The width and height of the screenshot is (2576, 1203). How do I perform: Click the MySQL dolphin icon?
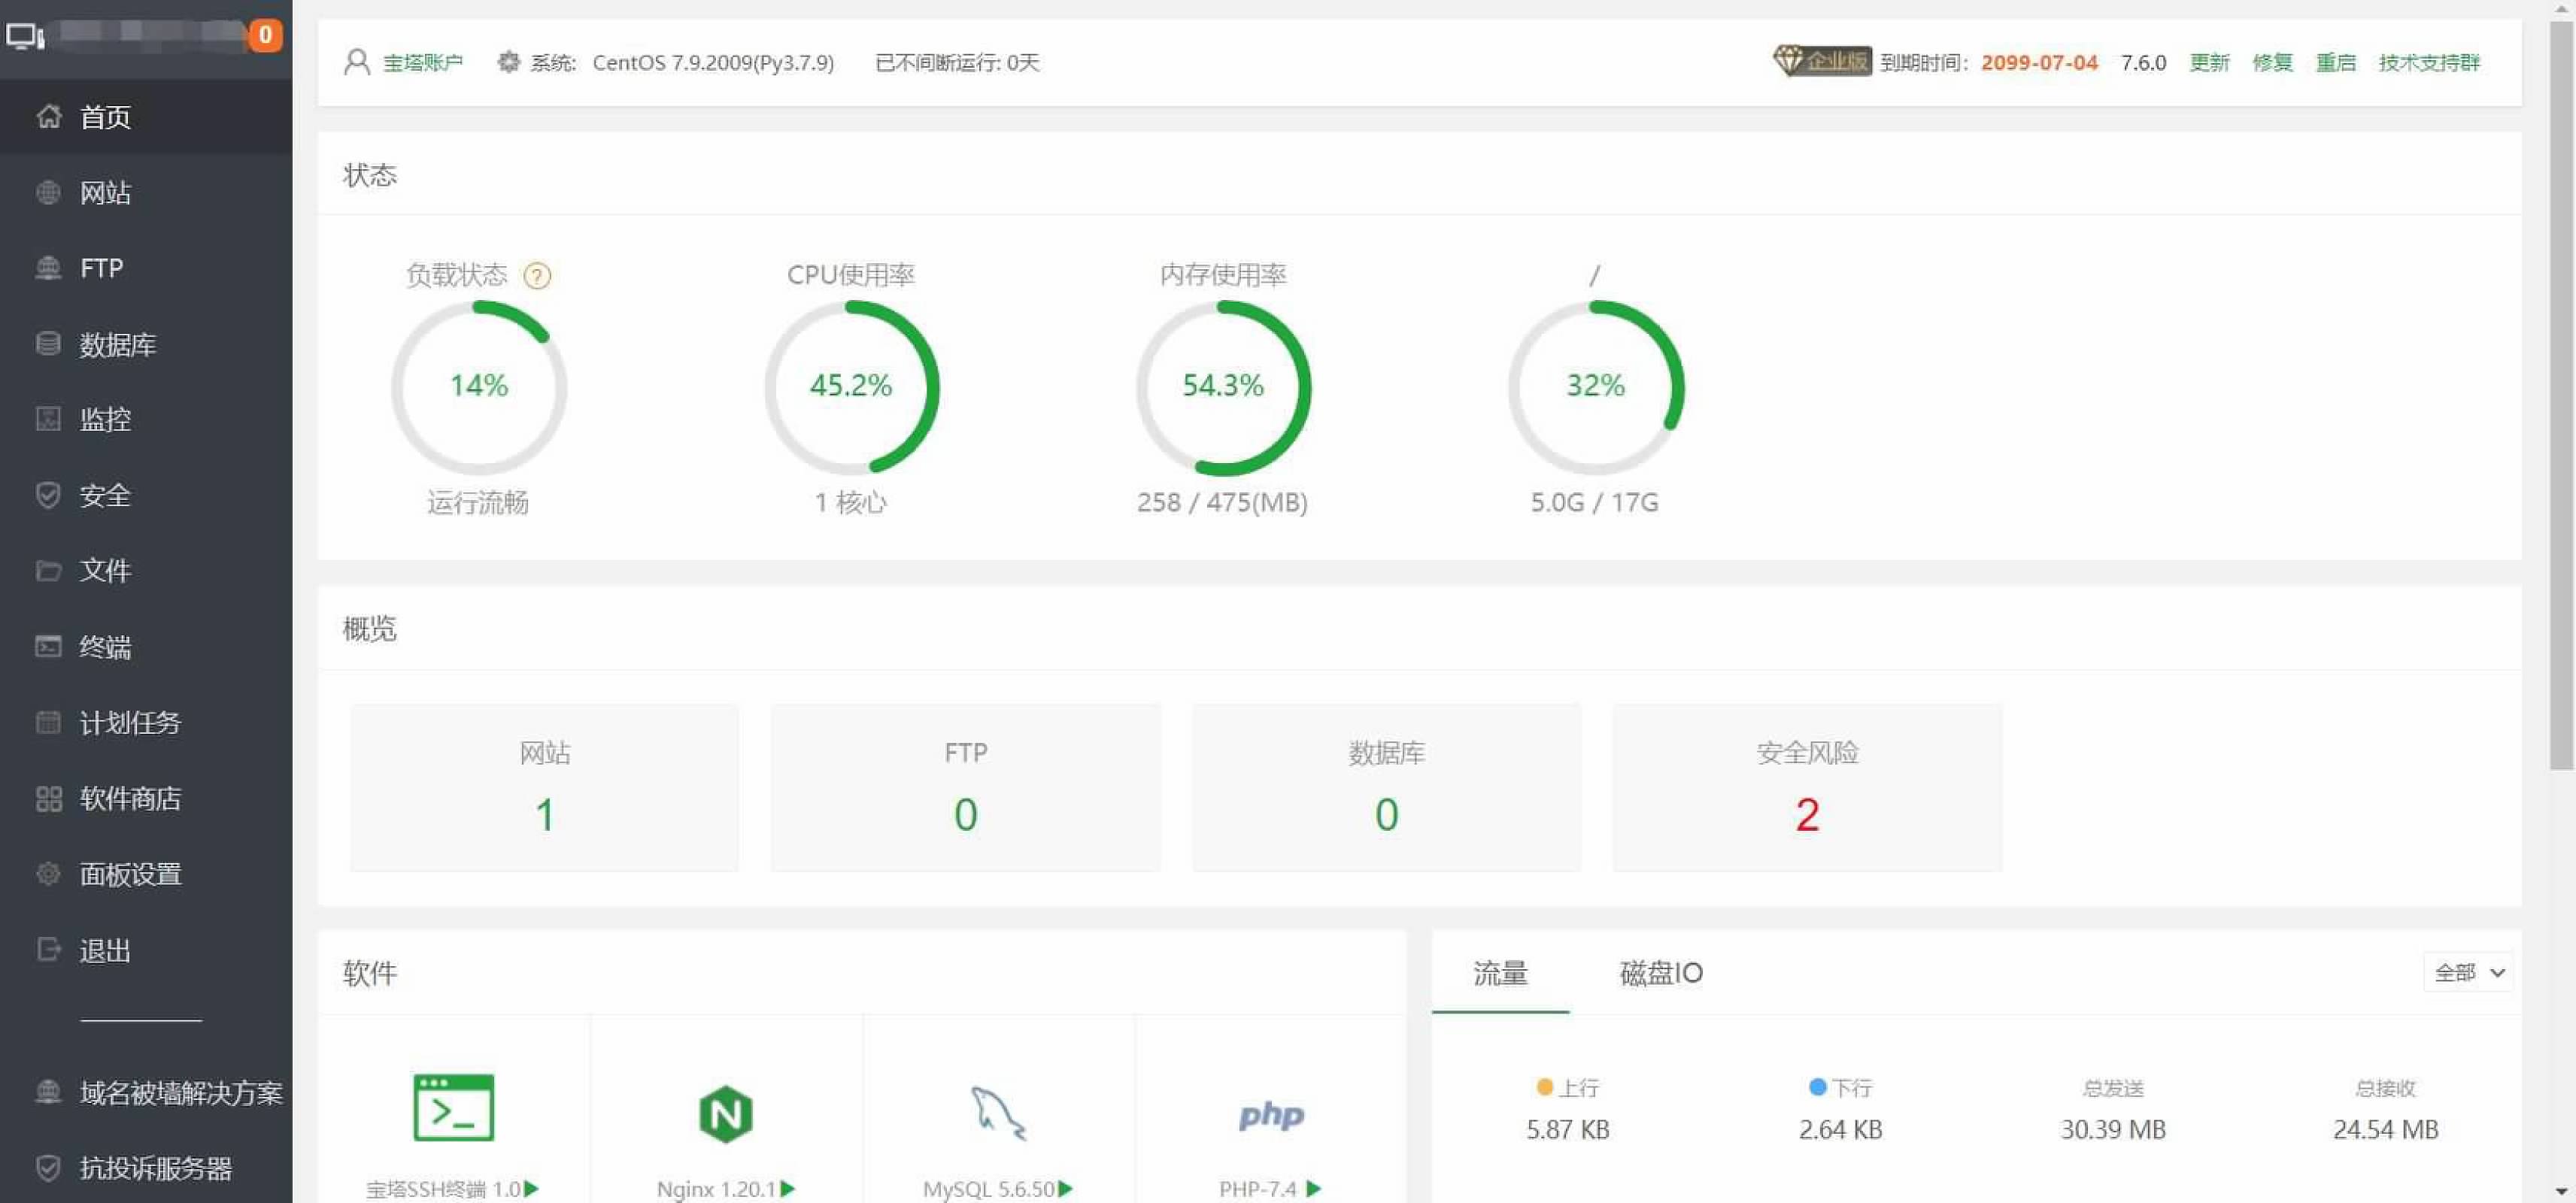(x=997, y=1113)
